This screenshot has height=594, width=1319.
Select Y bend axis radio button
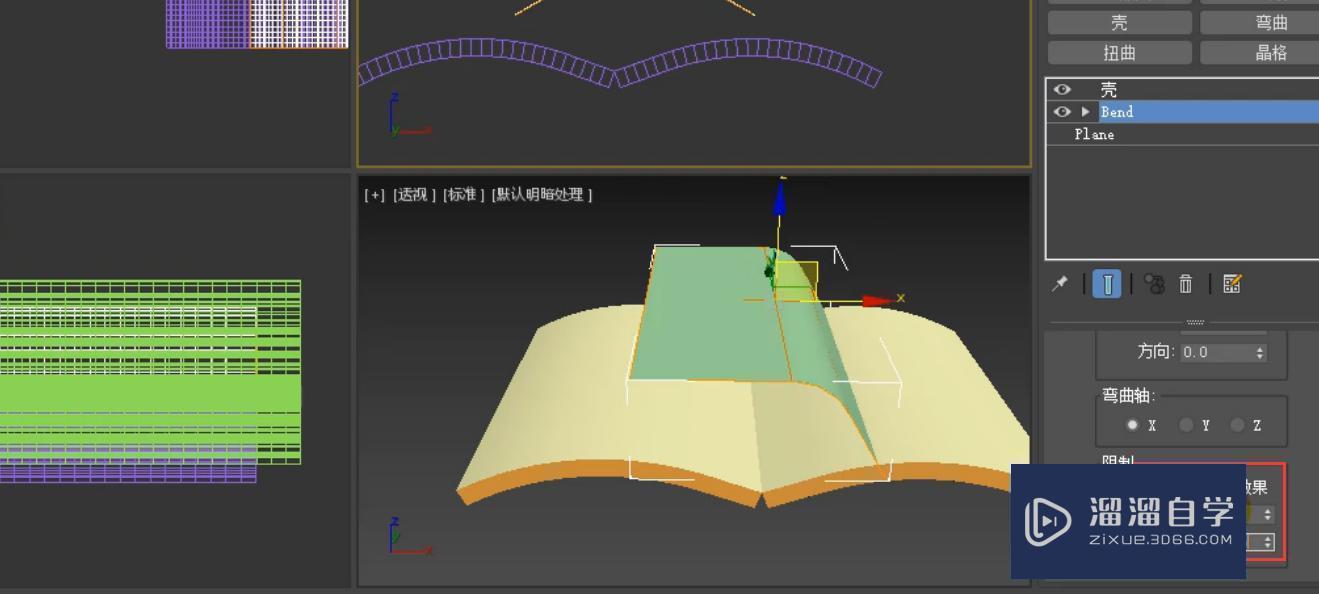(1186, 425)
